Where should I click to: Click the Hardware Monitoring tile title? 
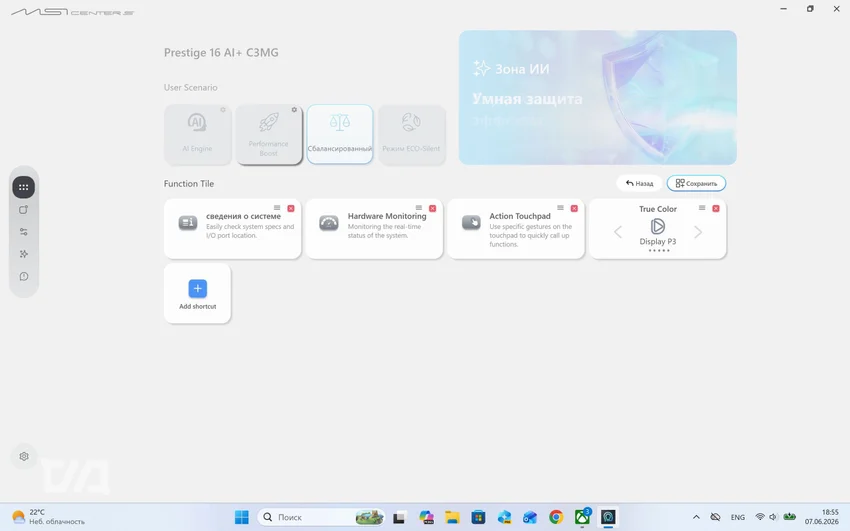tap(387, 216)
